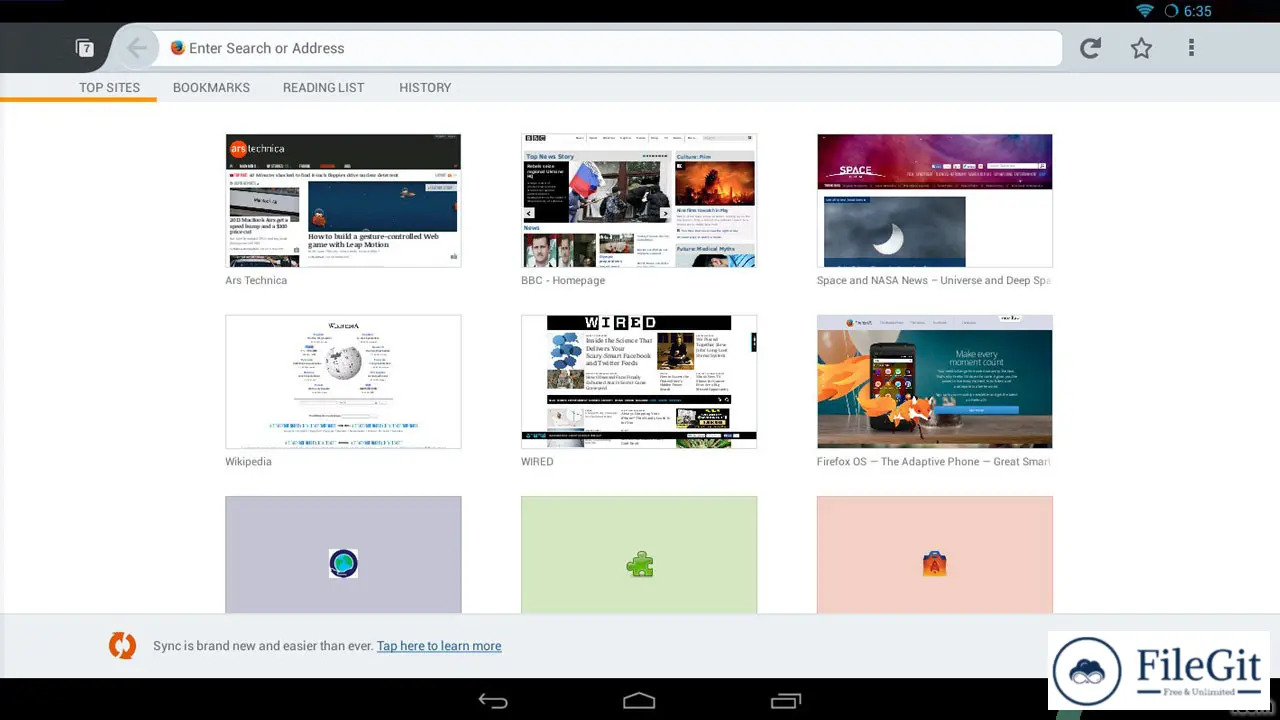1280x720 pixels.
Task: Open the tabs counter icon
Action: pyautogui.click(x=85, y=48)
